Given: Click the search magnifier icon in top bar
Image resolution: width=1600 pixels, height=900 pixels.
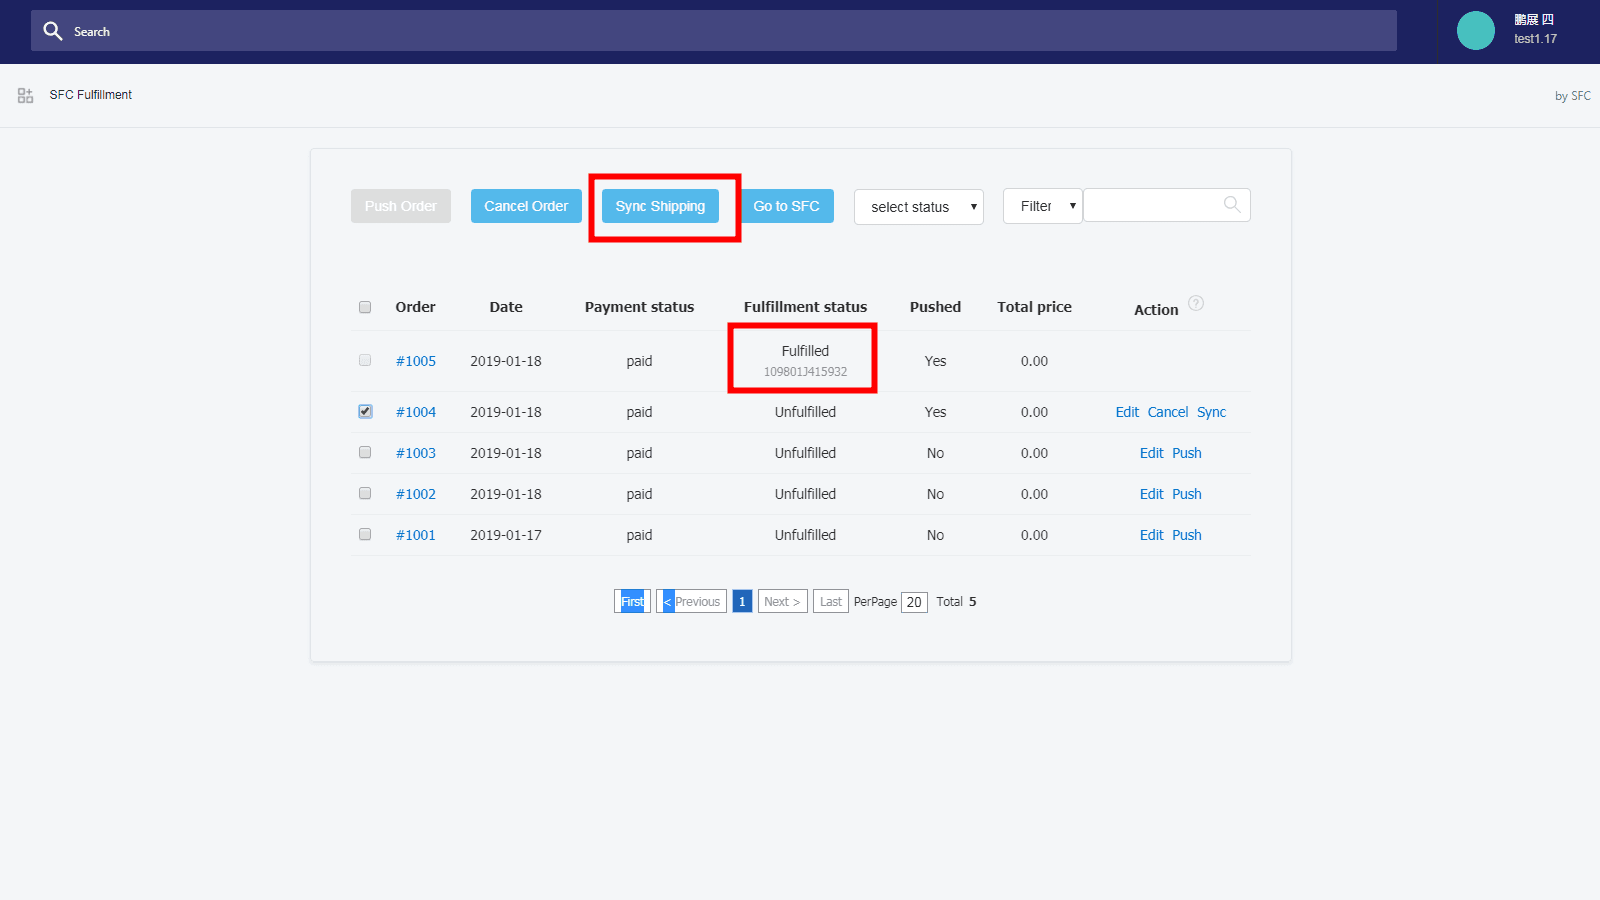Looking at the screenshot, I should [x=53, y=31].
